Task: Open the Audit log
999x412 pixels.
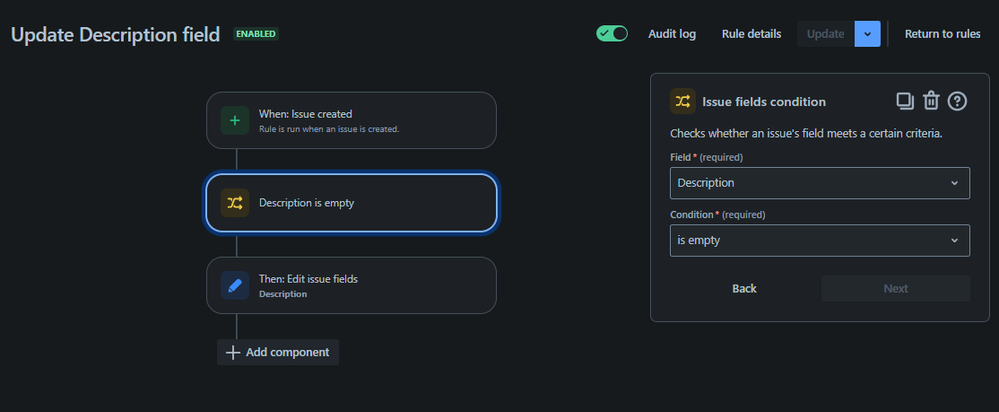Action: (x=672, y=33)
